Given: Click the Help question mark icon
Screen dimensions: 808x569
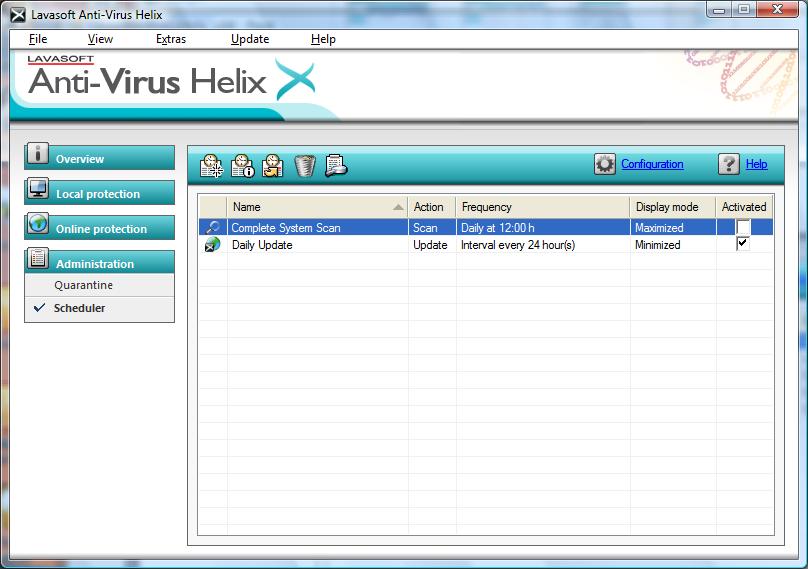Looking at the screenshot, I should pos(729,165).
